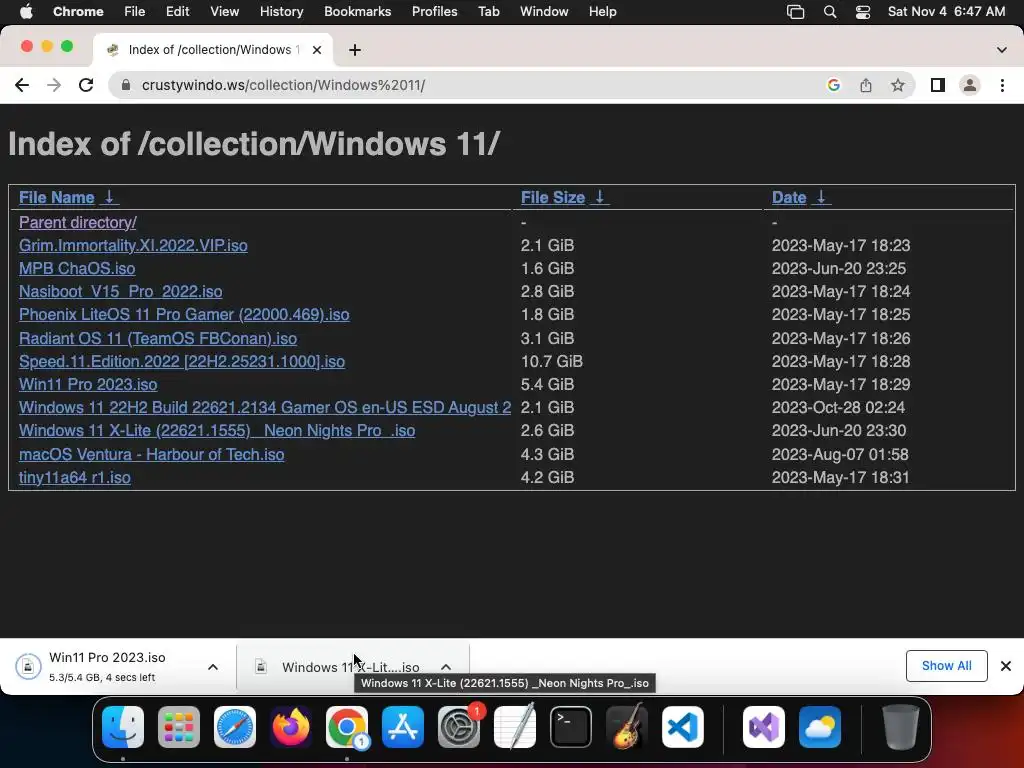The image size is (1024, 768).
Task: Open macOS Ventura - Harbour of Tech.iso
Action: (152, 454)
